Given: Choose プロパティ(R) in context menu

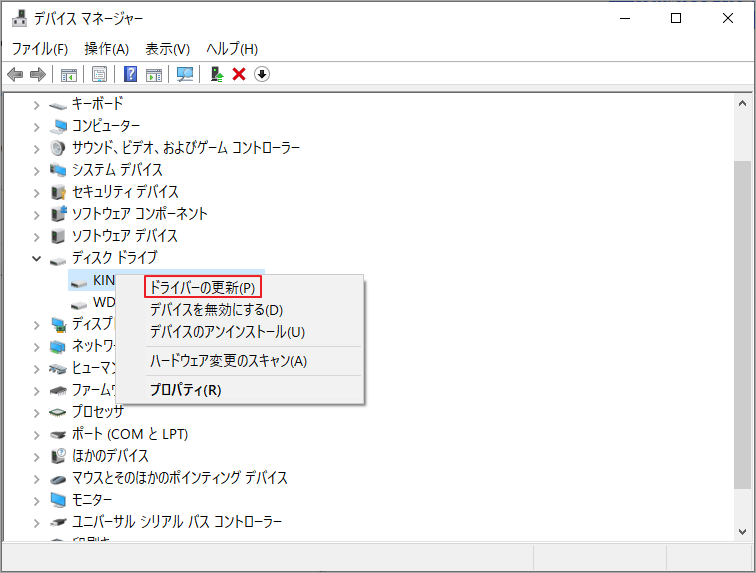Looking at the screenshot, I should click(186, 390).
